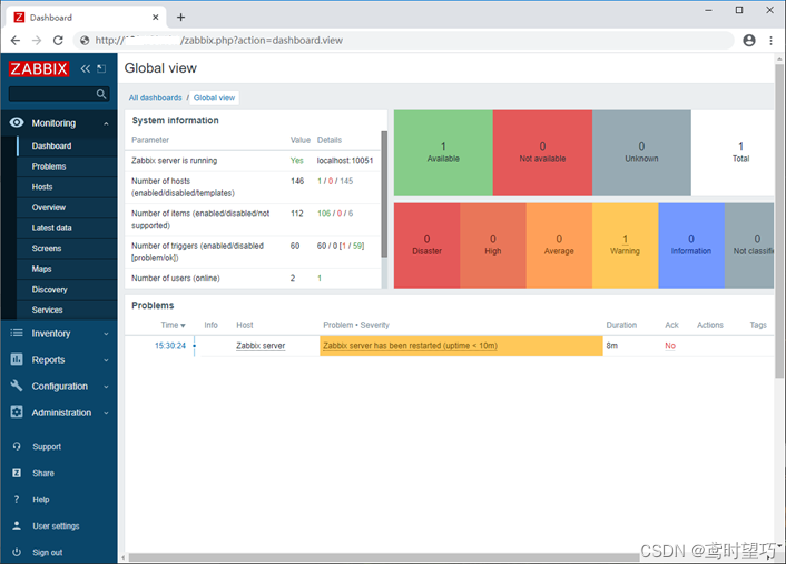Open 'Zabbix server has been restarted' problem
The width and height of the screenshot is (791, 569).
(410, 346)
